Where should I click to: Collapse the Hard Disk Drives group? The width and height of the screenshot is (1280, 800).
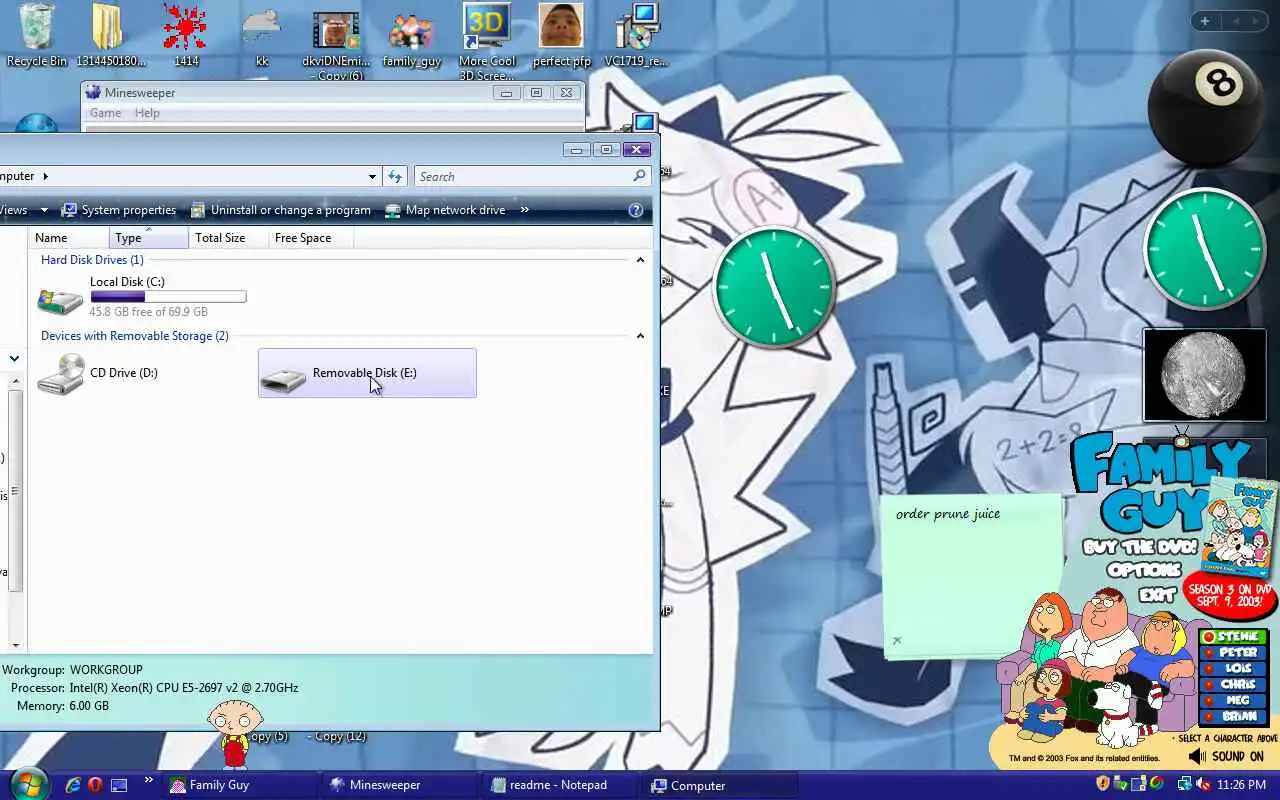(x=640, y=260)
